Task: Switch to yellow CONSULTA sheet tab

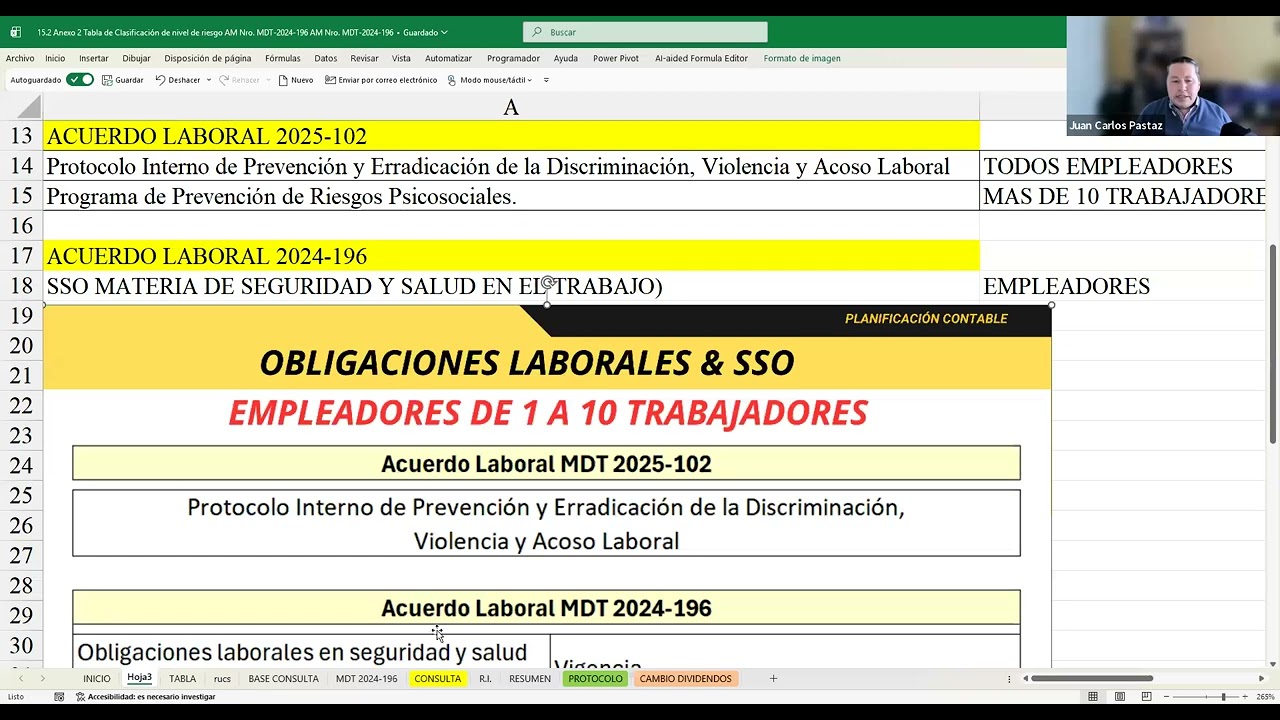Action: click(x=438, y=679)
